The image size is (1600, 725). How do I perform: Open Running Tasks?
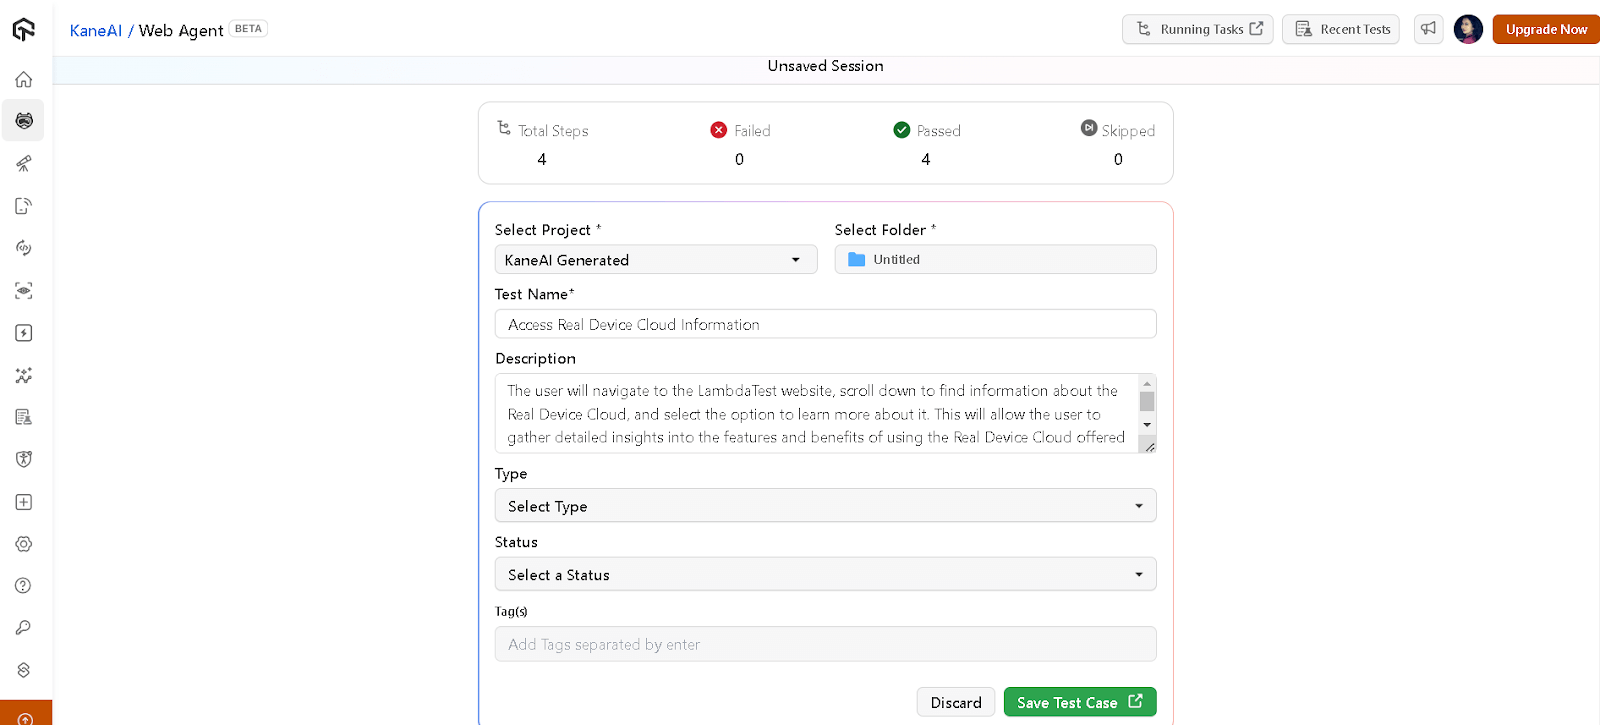1197,29
